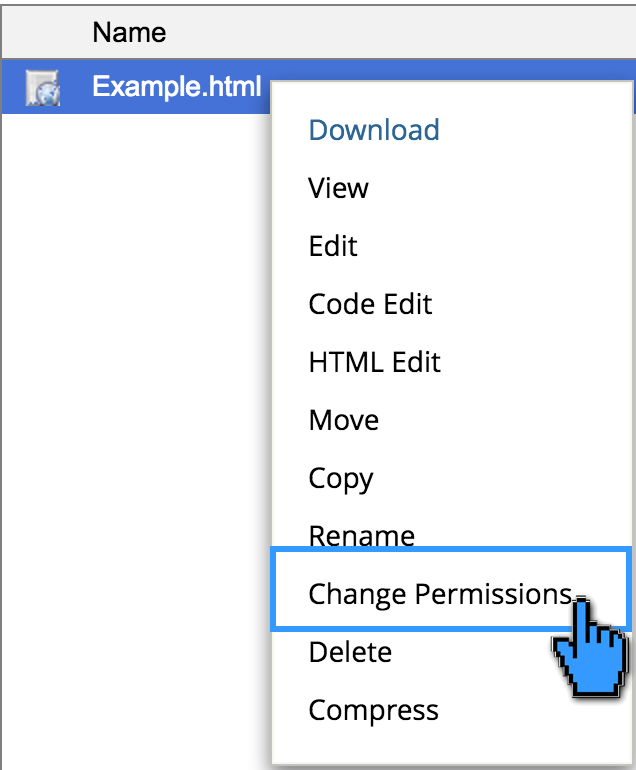The image size is (636, 770).
Task: Click the Example.html file name
Action: (177, 86)
